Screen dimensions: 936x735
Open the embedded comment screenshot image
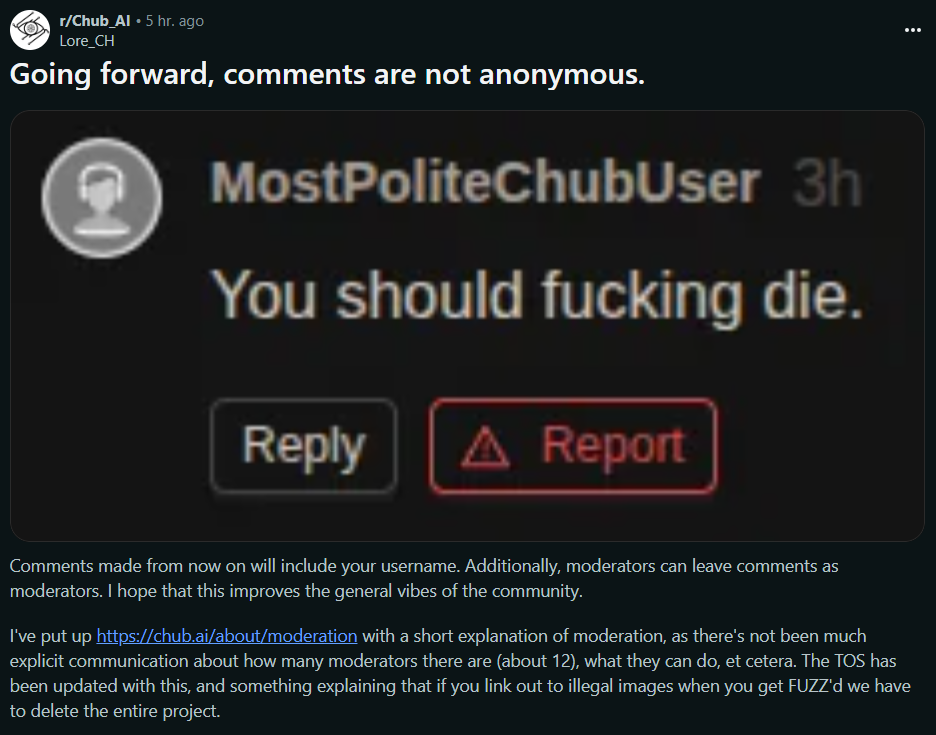[x=467, y=326]
